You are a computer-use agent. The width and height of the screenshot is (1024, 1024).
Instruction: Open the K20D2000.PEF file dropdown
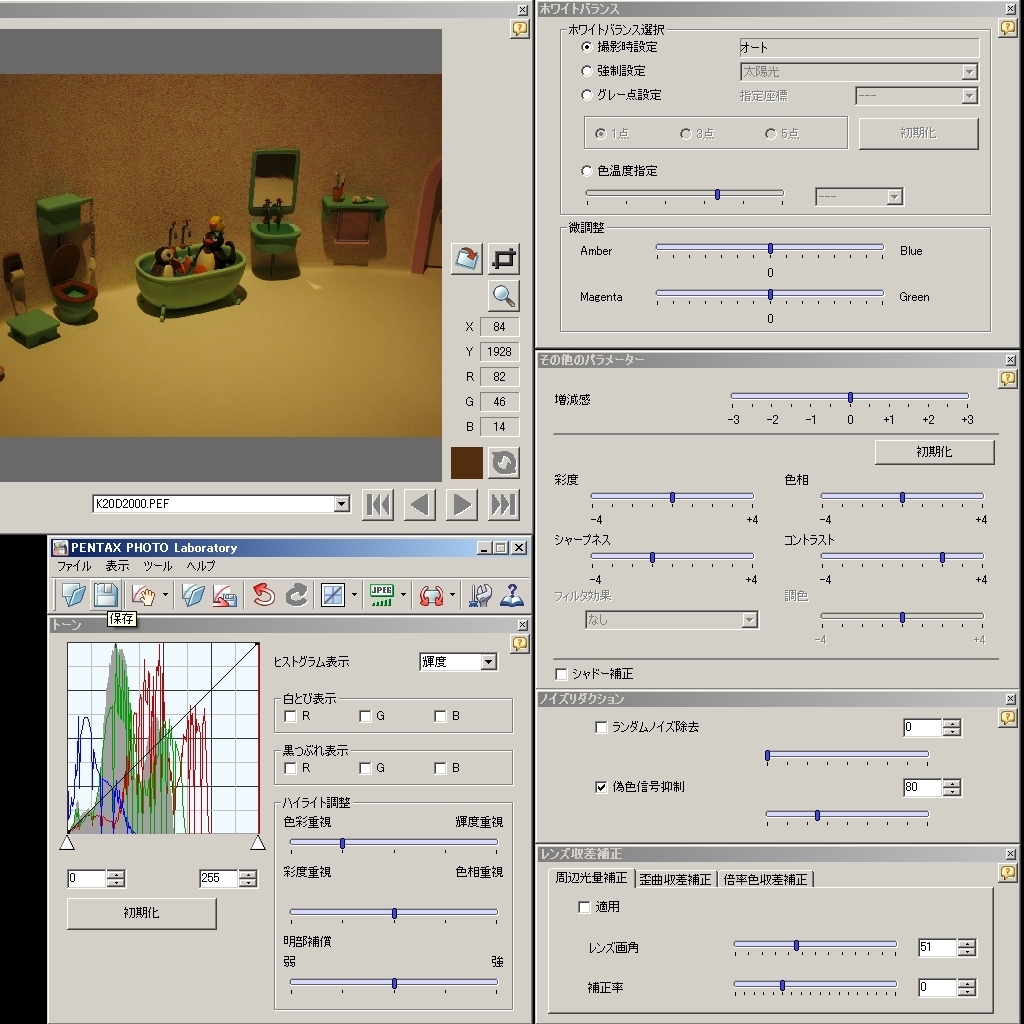click(342, 504)
